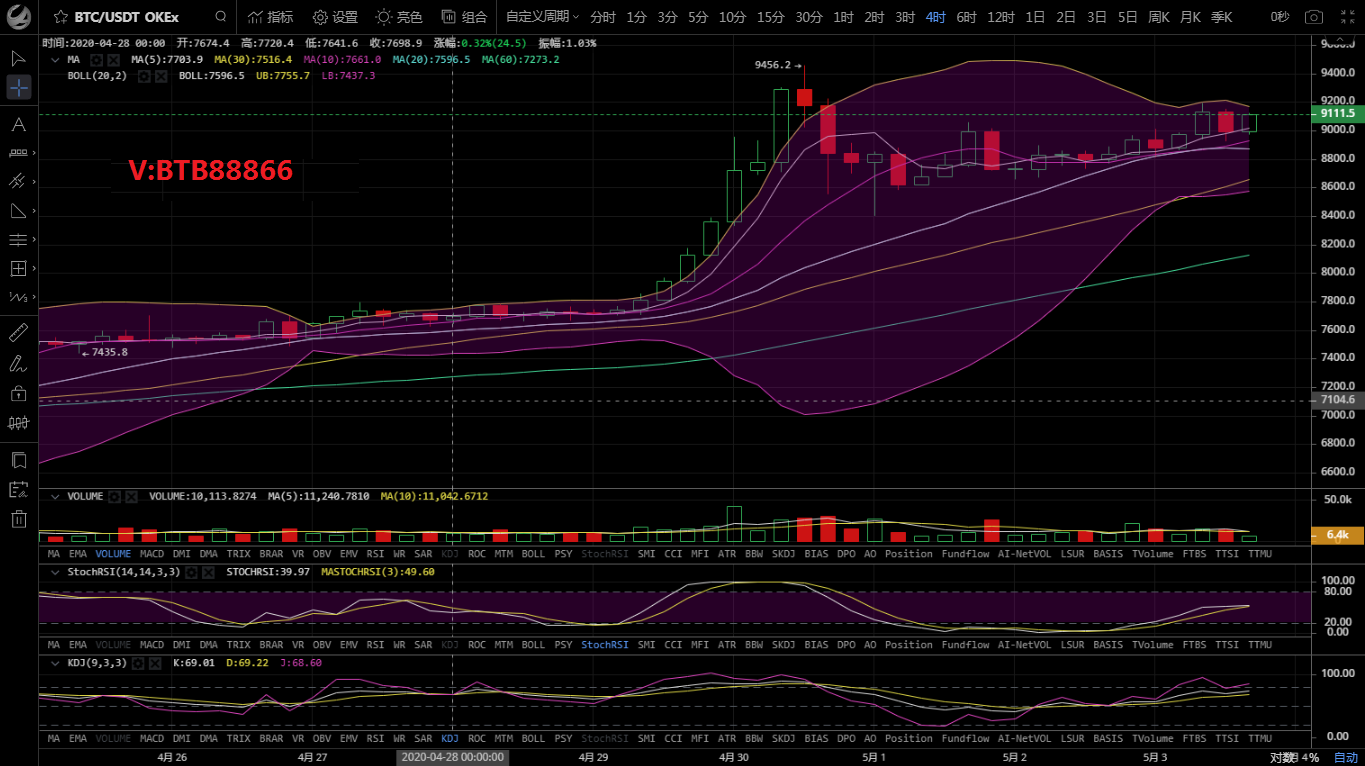Select the text annotation tool
This screenshot has width=1365, height=766.
[19, 125]
